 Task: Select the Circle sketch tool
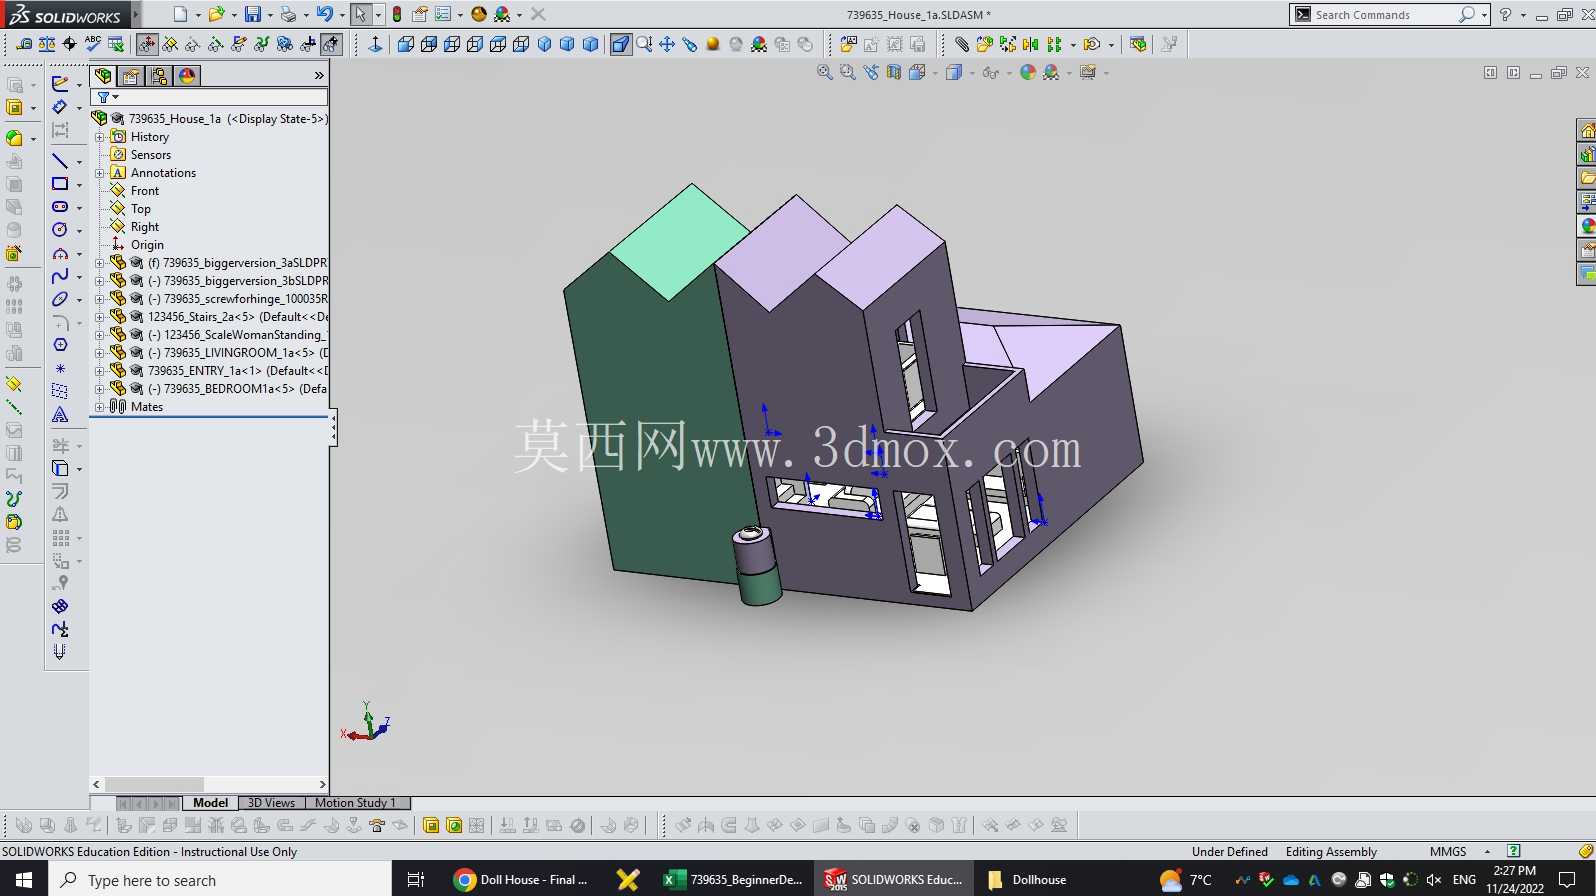coord(60,230)
